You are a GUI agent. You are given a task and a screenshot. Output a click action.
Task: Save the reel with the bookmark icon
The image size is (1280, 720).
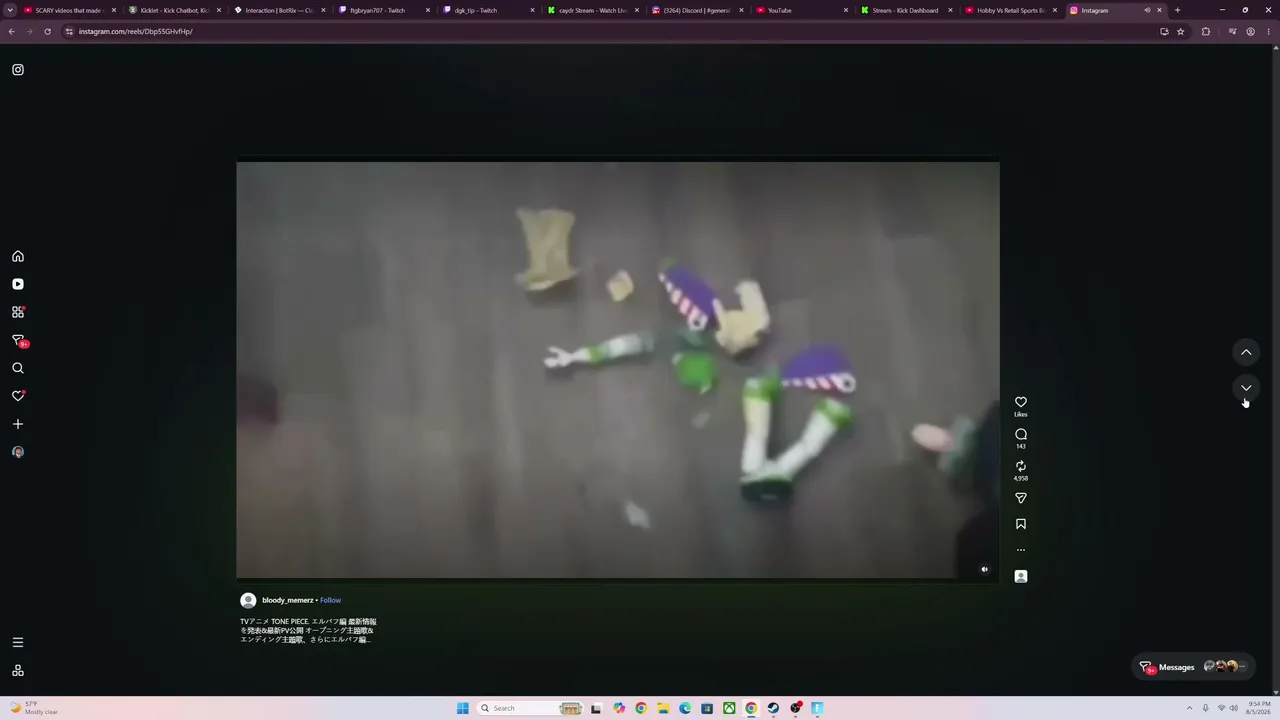coord(1021,524)
